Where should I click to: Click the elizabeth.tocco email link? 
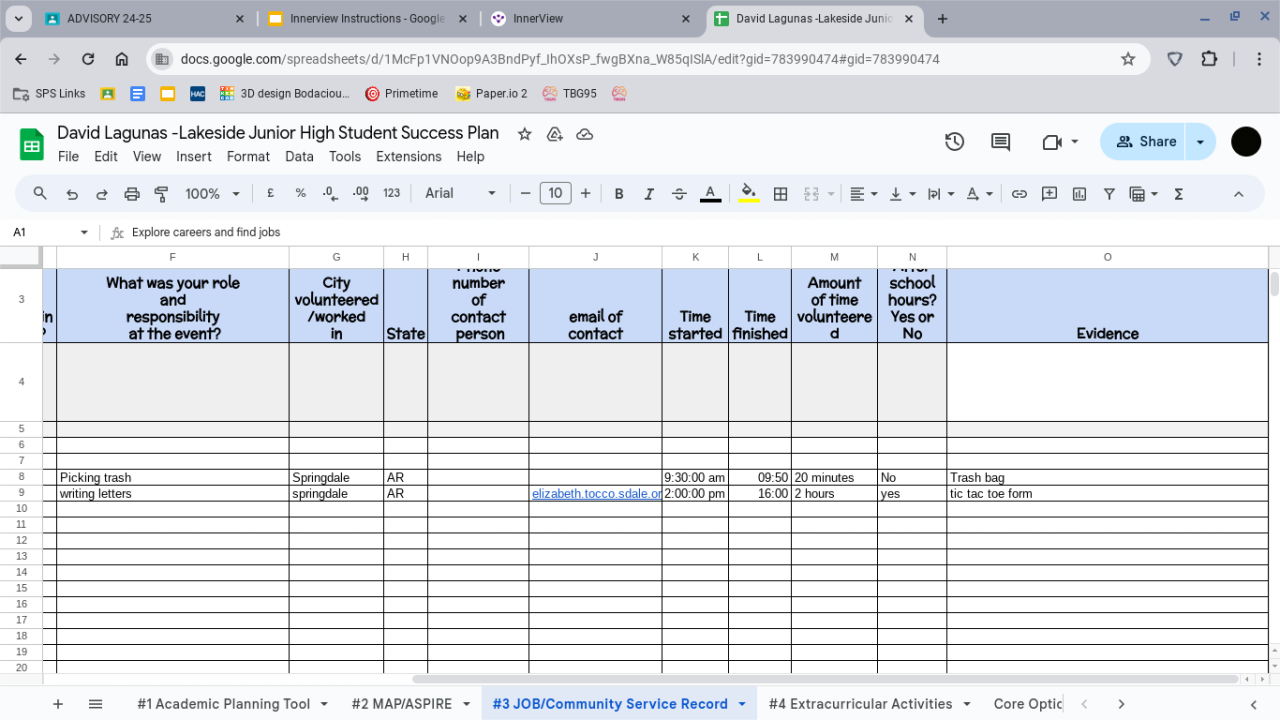click(596, 494)
